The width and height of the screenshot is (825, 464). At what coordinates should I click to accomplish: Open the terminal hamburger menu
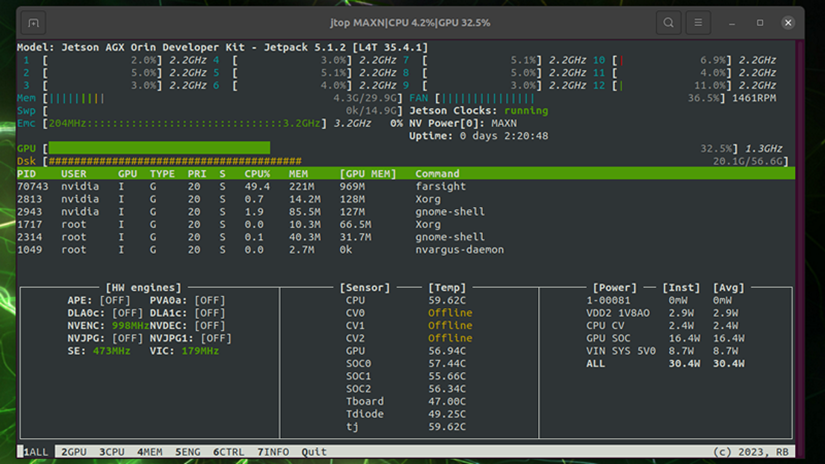point(698,23)
